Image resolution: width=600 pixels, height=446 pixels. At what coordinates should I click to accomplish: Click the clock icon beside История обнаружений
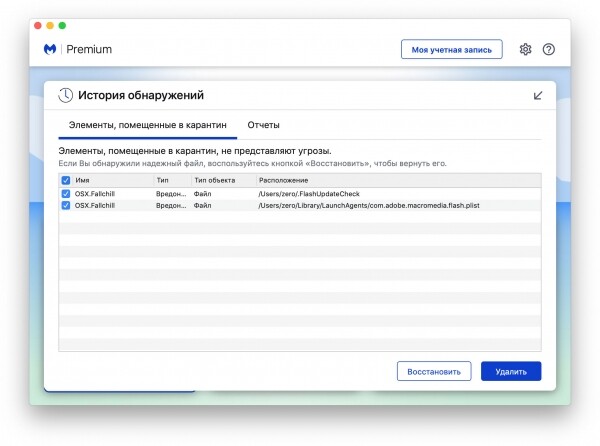pos(65,95)
